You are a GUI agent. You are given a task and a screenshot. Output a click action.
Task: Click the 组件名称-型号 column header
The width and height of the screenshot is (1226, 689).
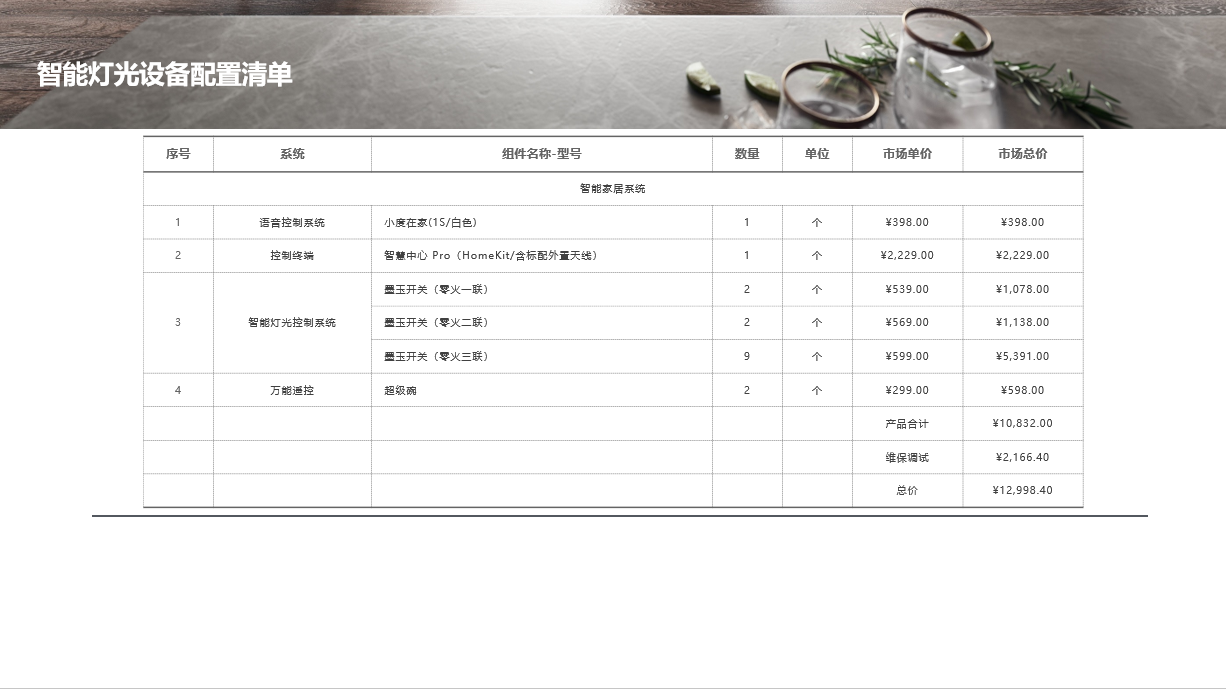pyautogui.click(x=542, y=154)
